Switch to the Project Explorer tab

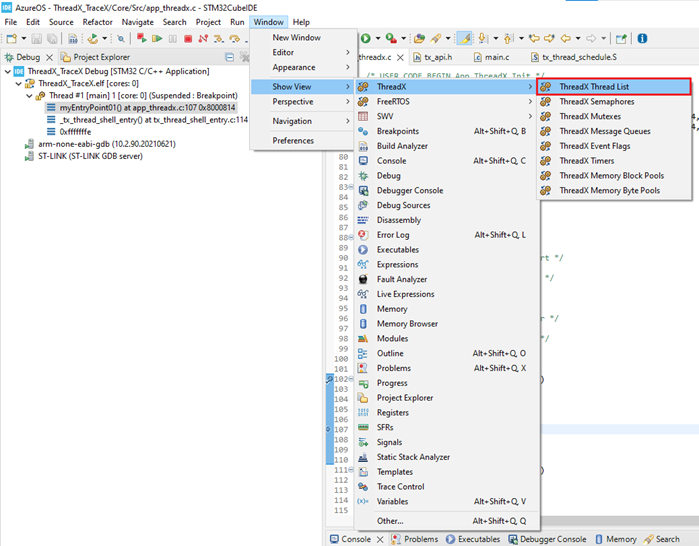[95, 57]
